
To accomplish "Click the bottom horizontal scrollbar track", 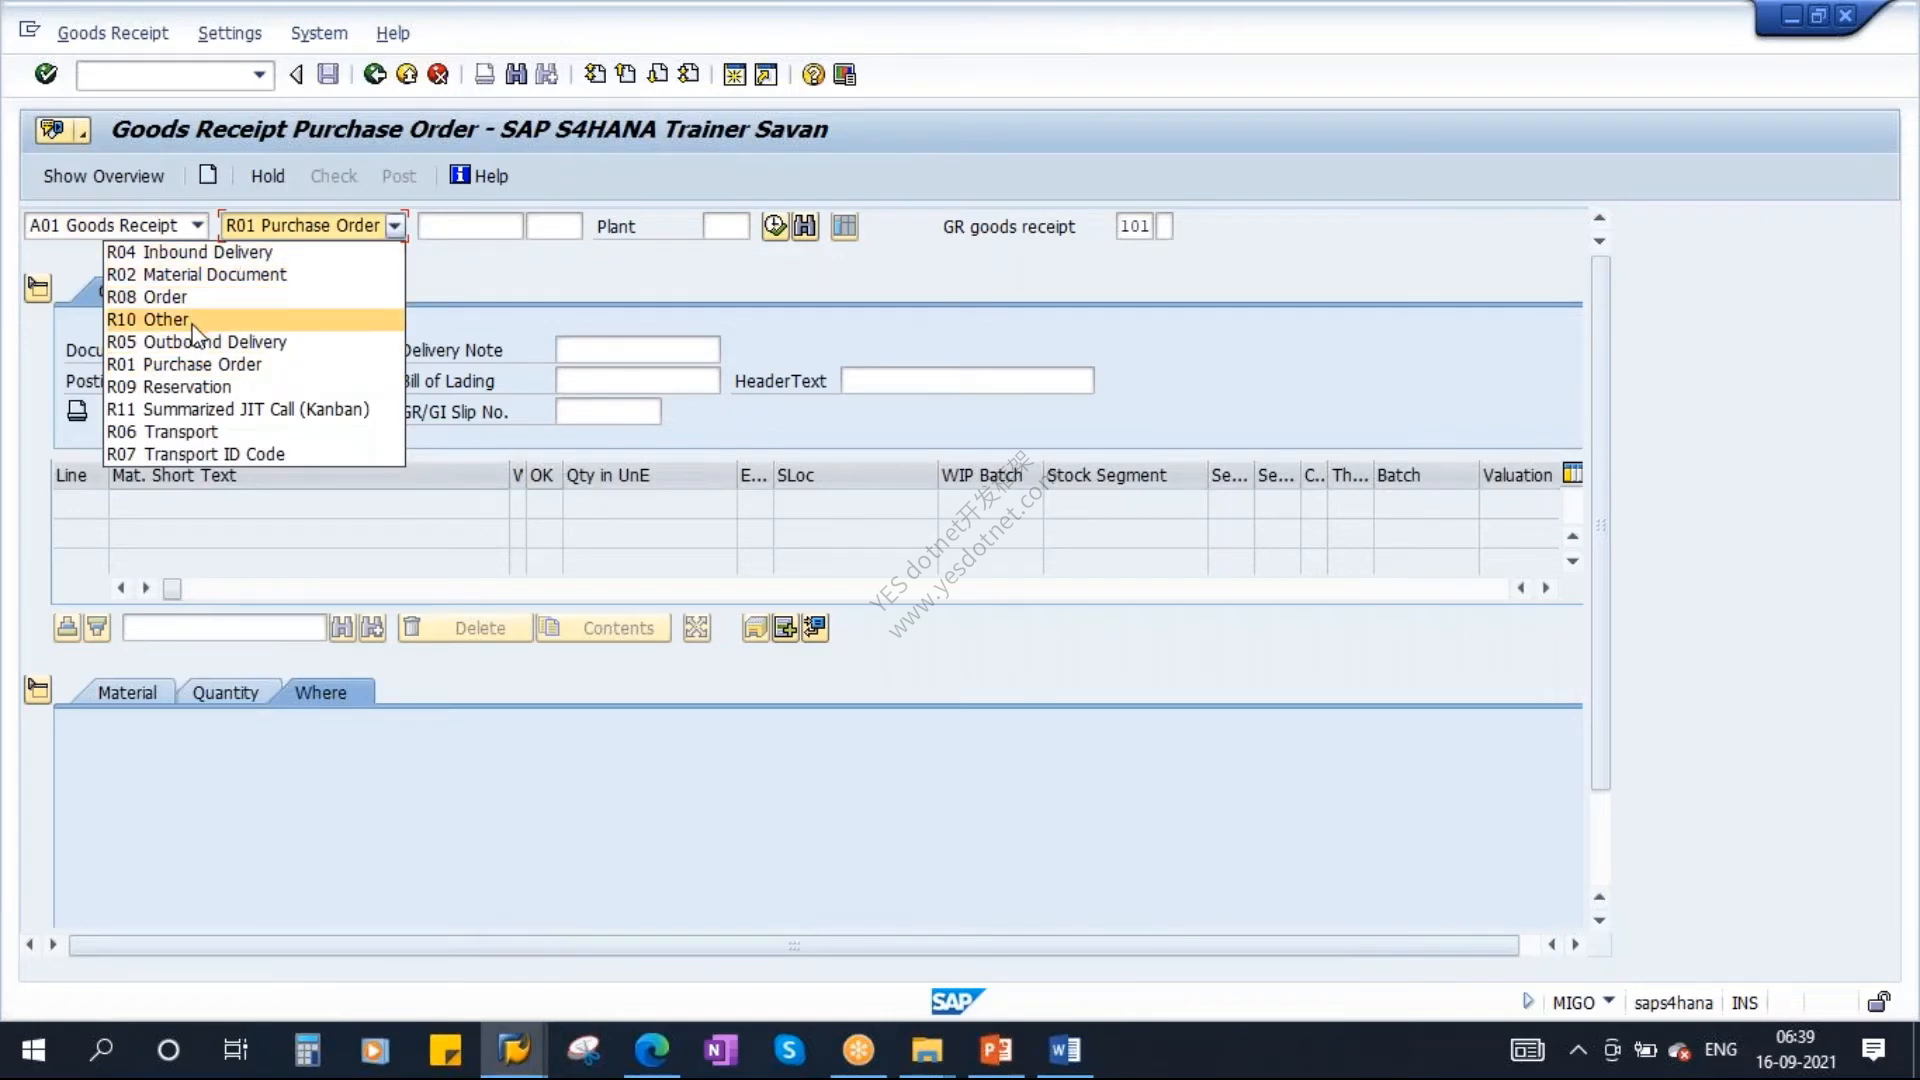I will (794, 945).
